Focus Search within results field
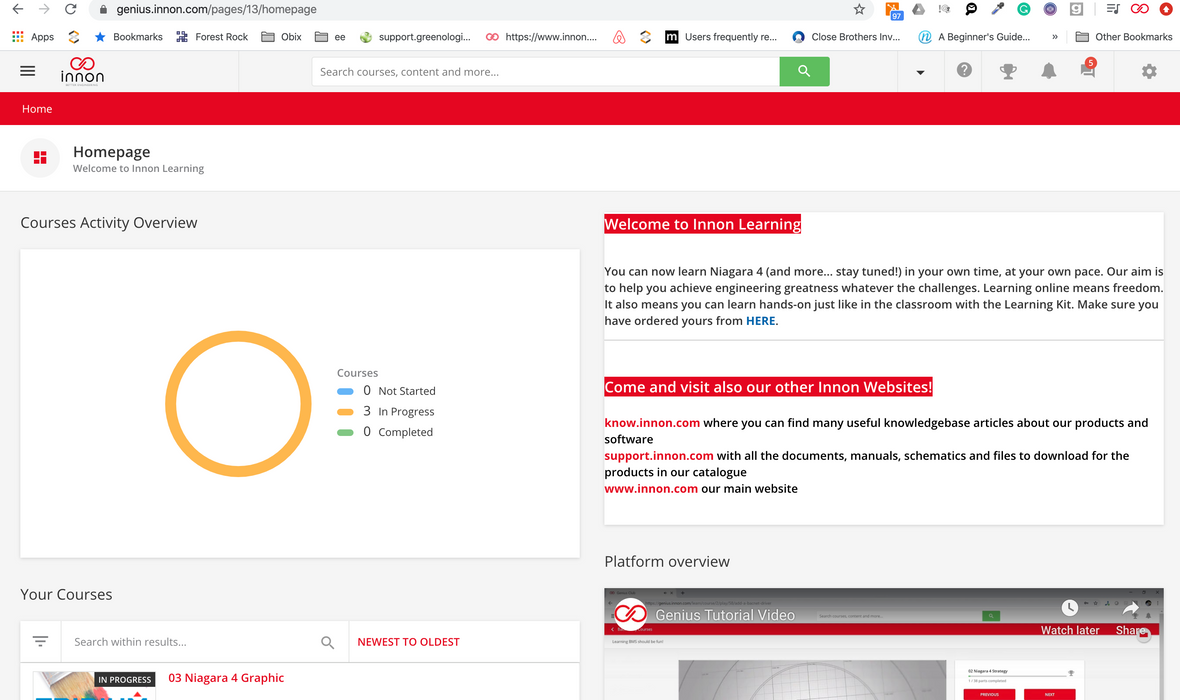The image size is (1180, 700). (192, 642)
